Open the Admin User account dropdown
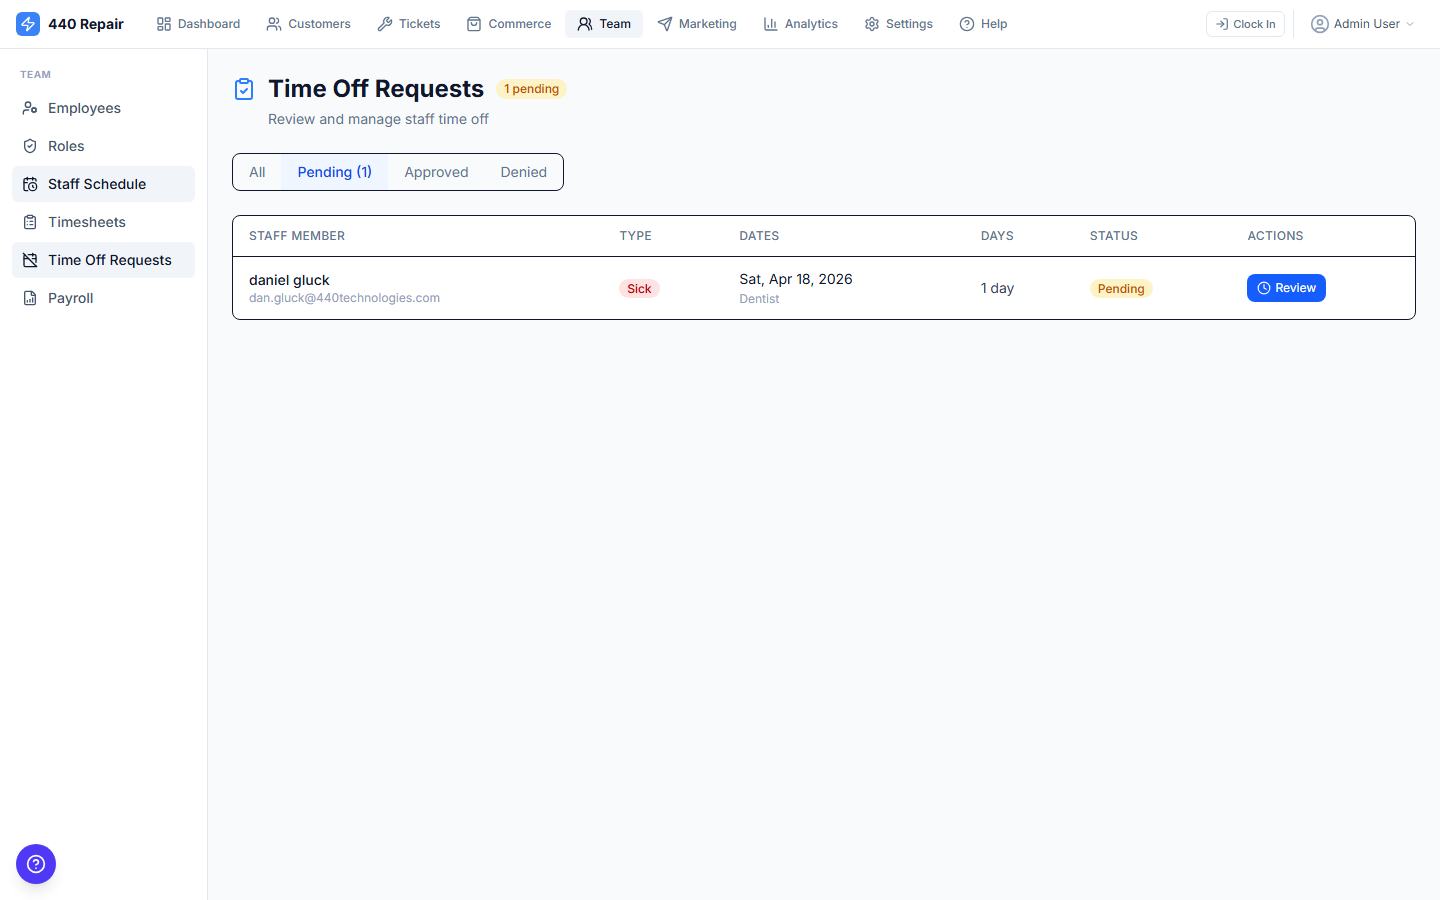Viewport: 1440px width, 900px height. tap(1362, 23)
